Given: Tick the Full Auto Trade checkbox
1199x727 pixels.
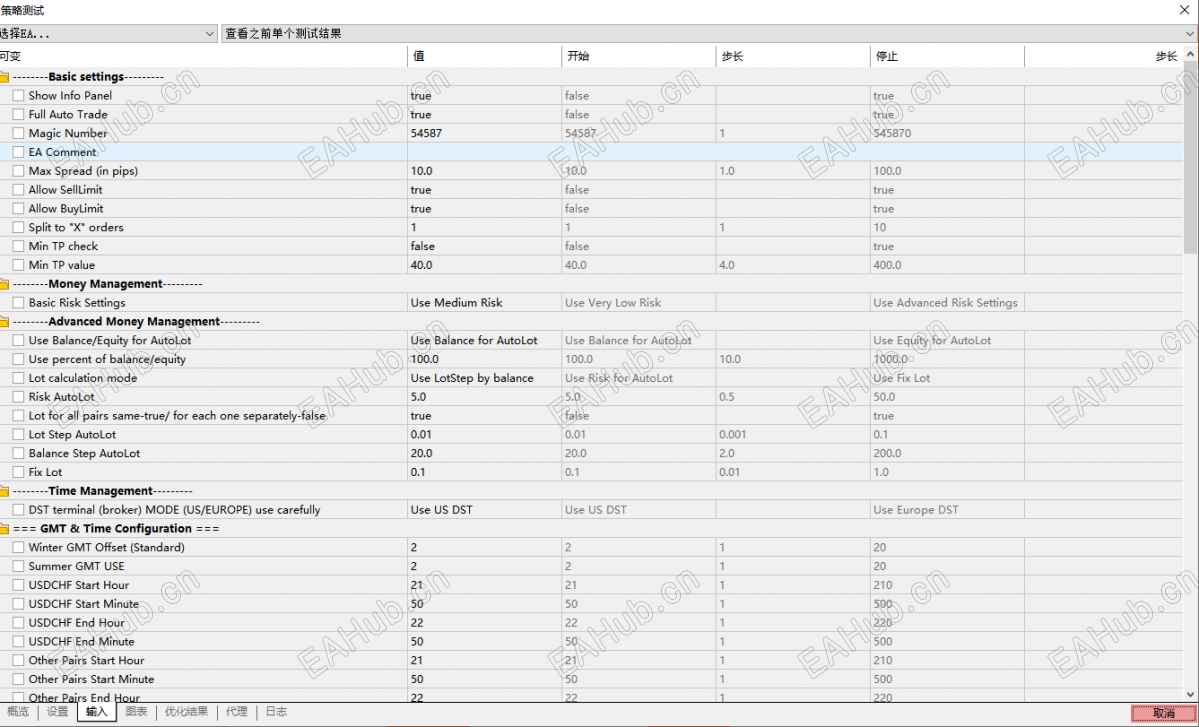Looking at the screenshot, I should click(18, 115).
